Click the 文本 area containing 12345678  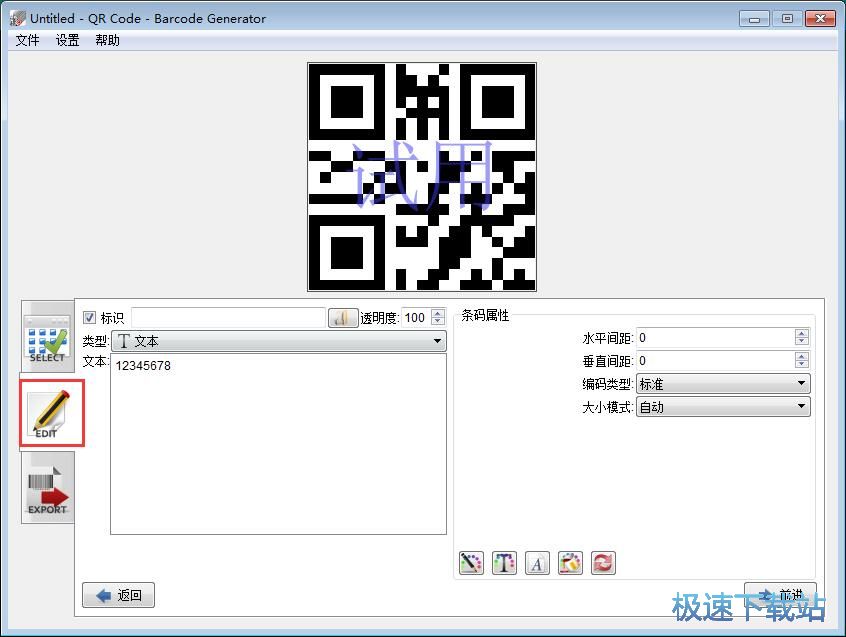pyautogui.click(x=278, y=444)
